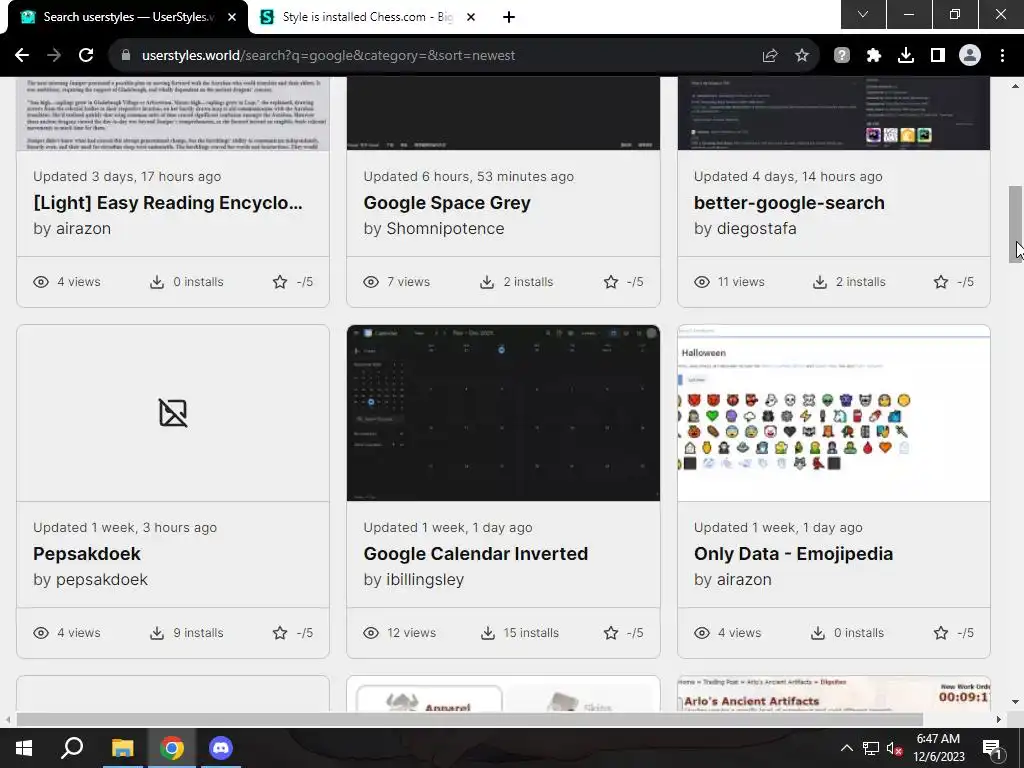This screenshot has width=1024, height=768.
Task: Open the Extensions puzzle menu
Action: coord(874,56)
